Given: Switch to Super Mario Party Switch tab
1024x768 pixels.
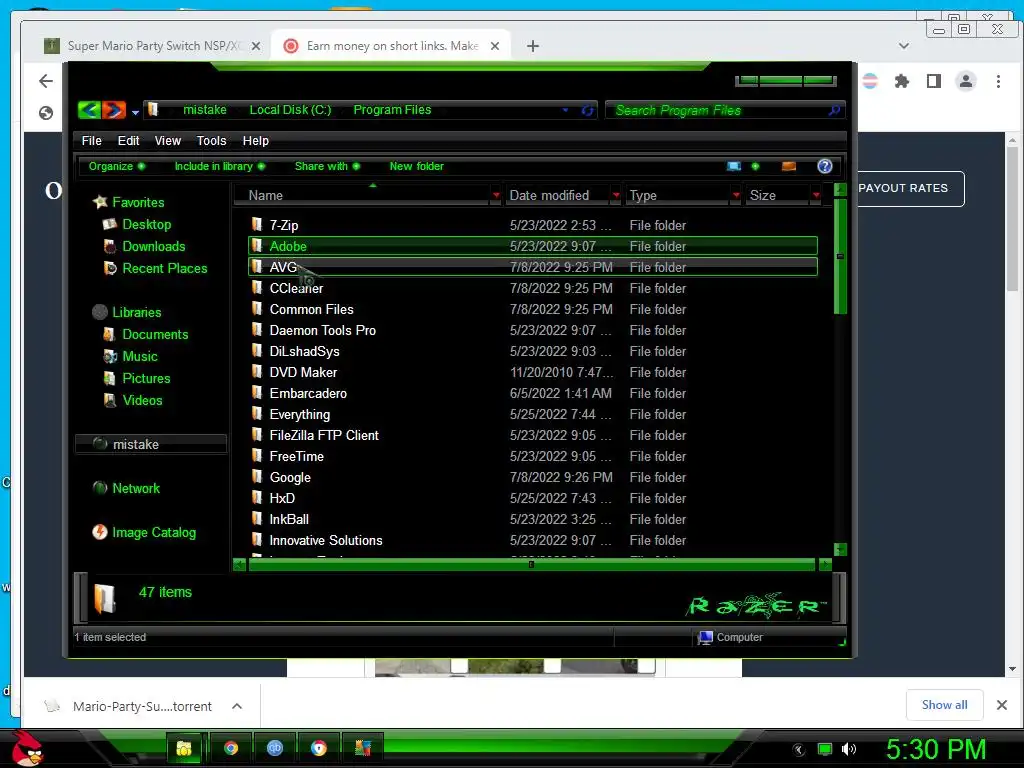Looking at the screenshot, I should 153,46.
